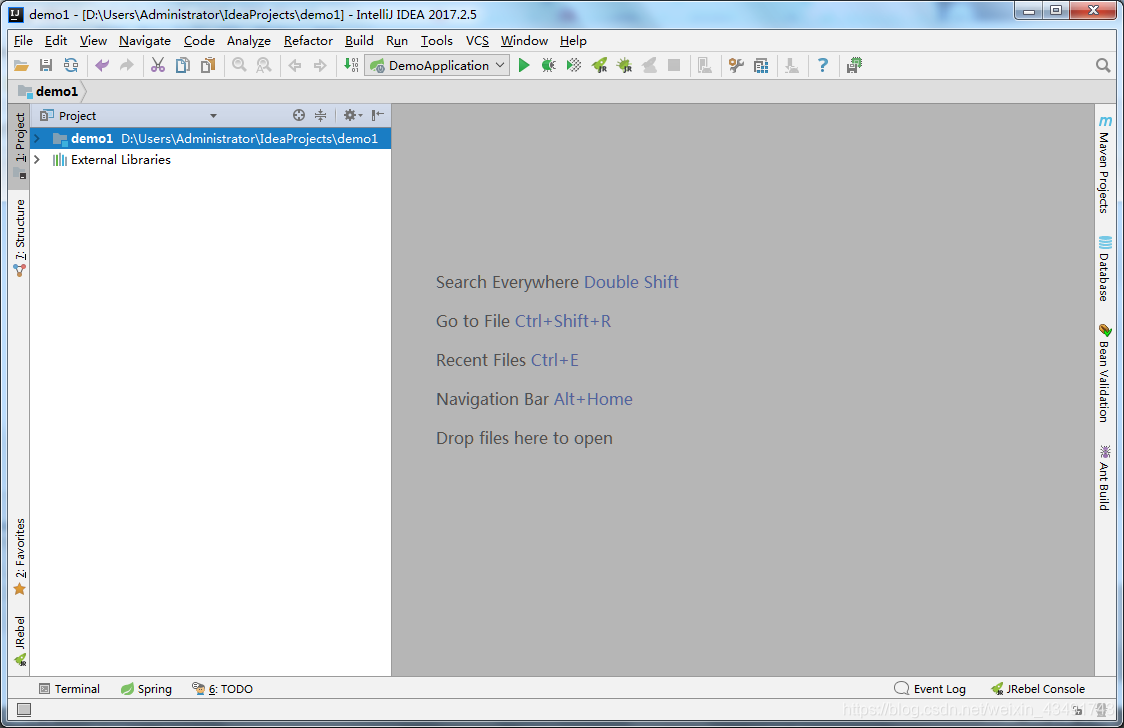This screenshot has height=728, width=1124.
Task: Select External Libraries tree item
Action: (x=120, y=160)
